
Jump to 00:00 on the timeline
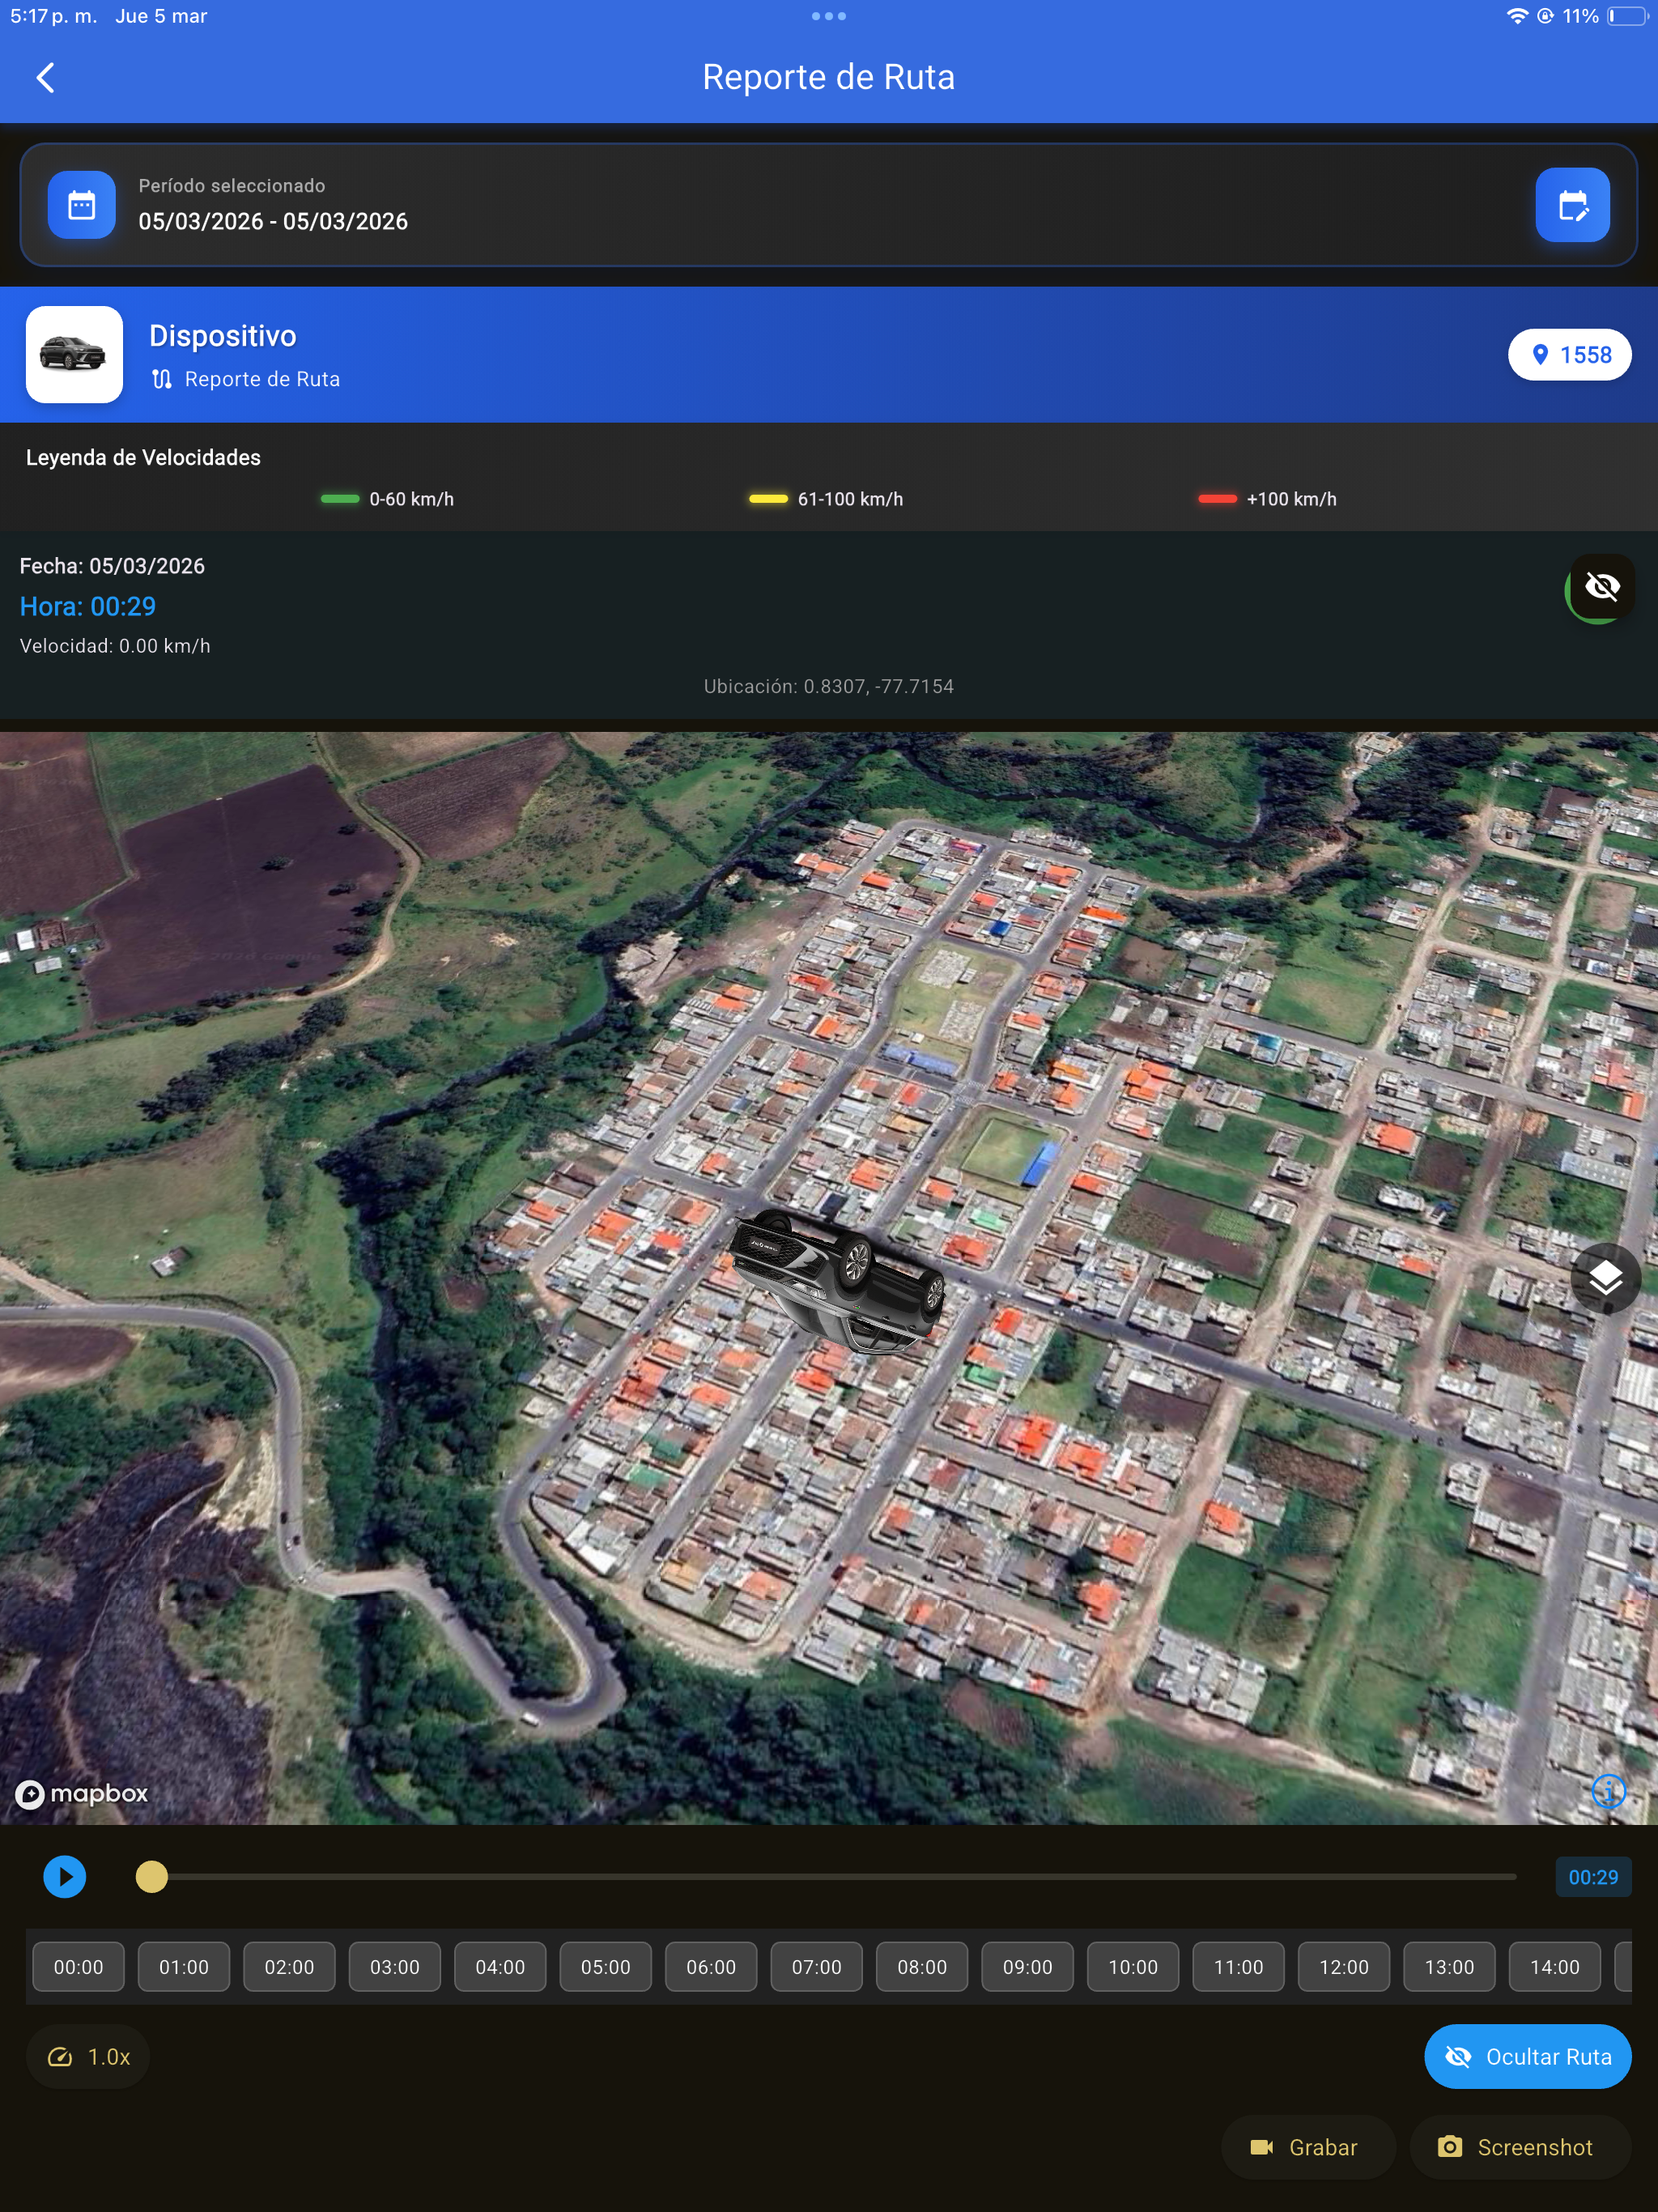[78, 1967]
